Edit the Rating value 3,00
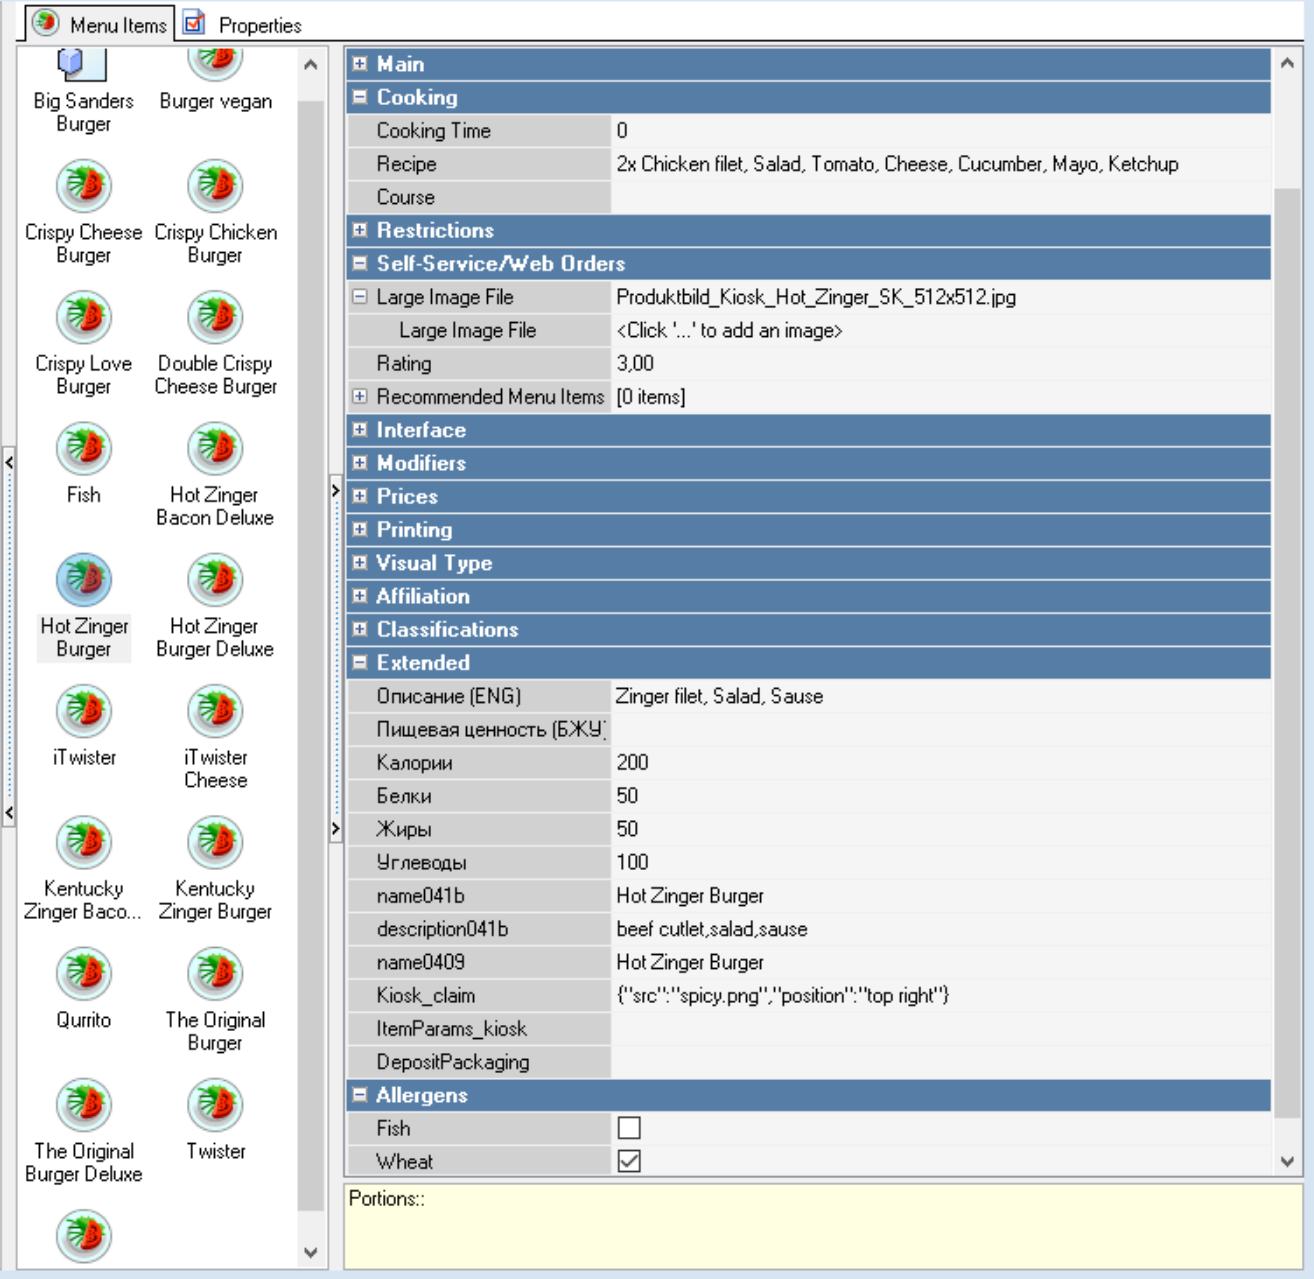The image size is (1314, 1279). coord(941,363)
